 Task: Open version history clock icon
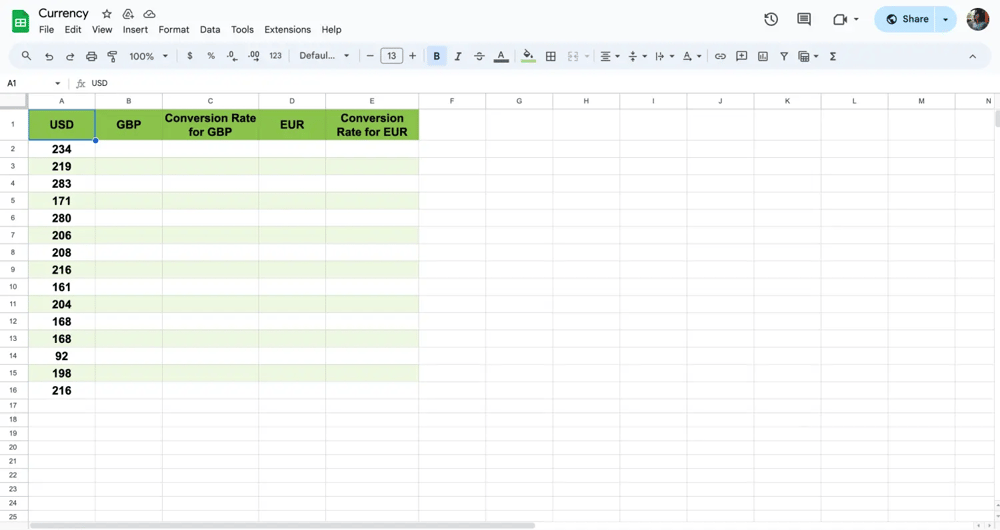pos(771,19)
